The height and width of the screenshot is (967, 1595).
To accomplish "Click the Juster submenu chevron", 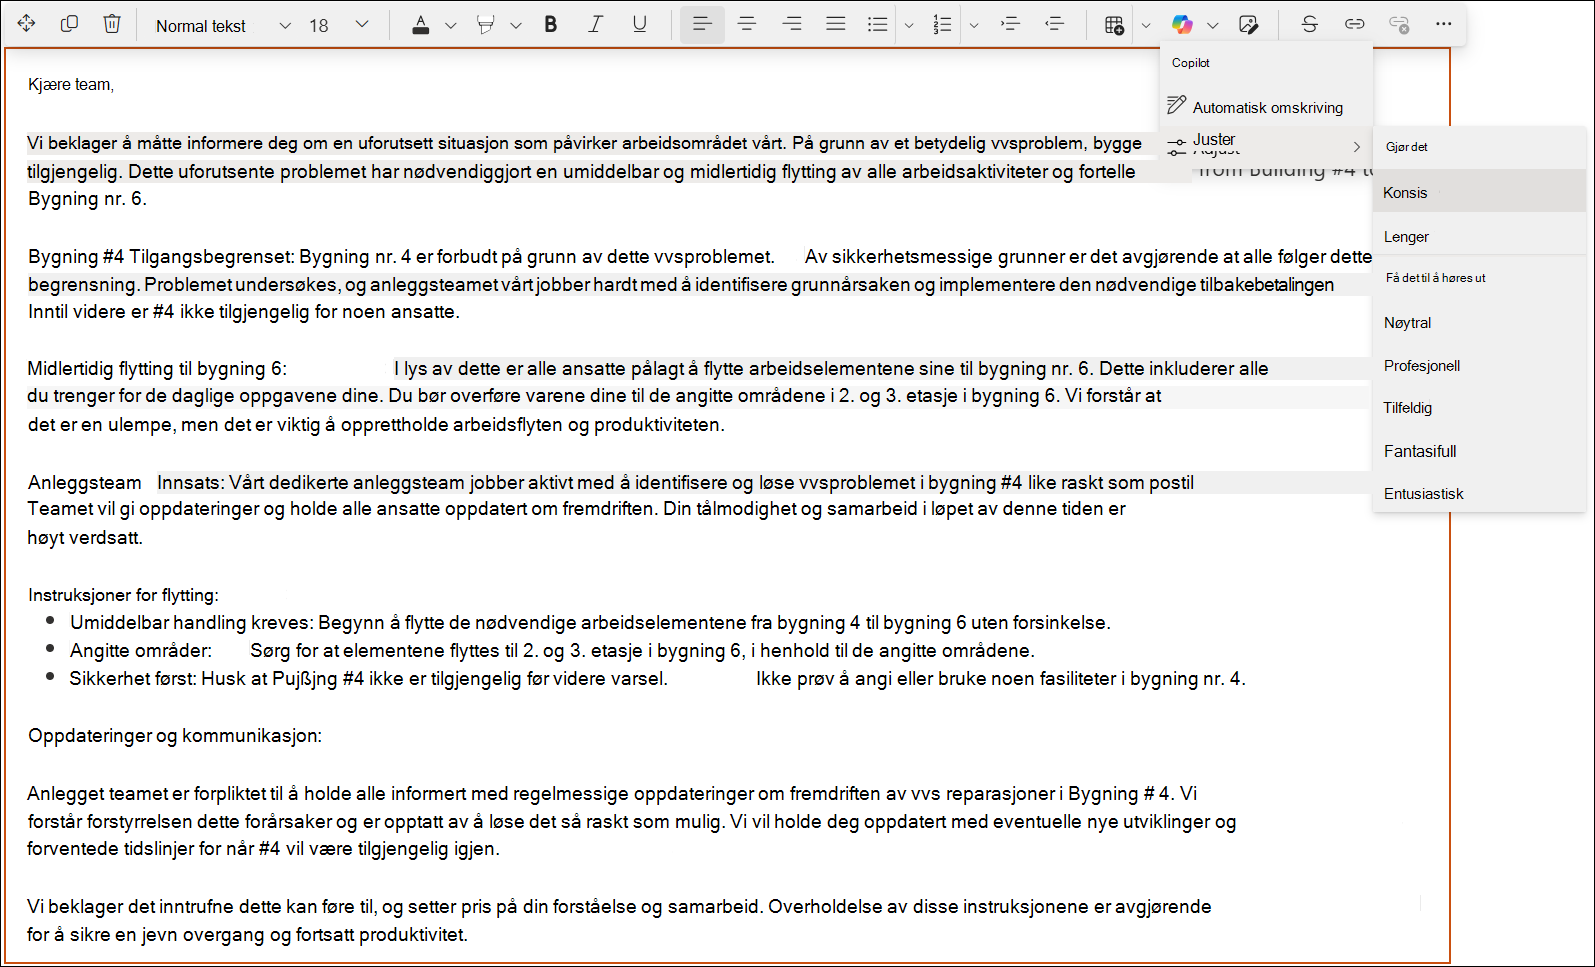I will [x=1357, y=147].
